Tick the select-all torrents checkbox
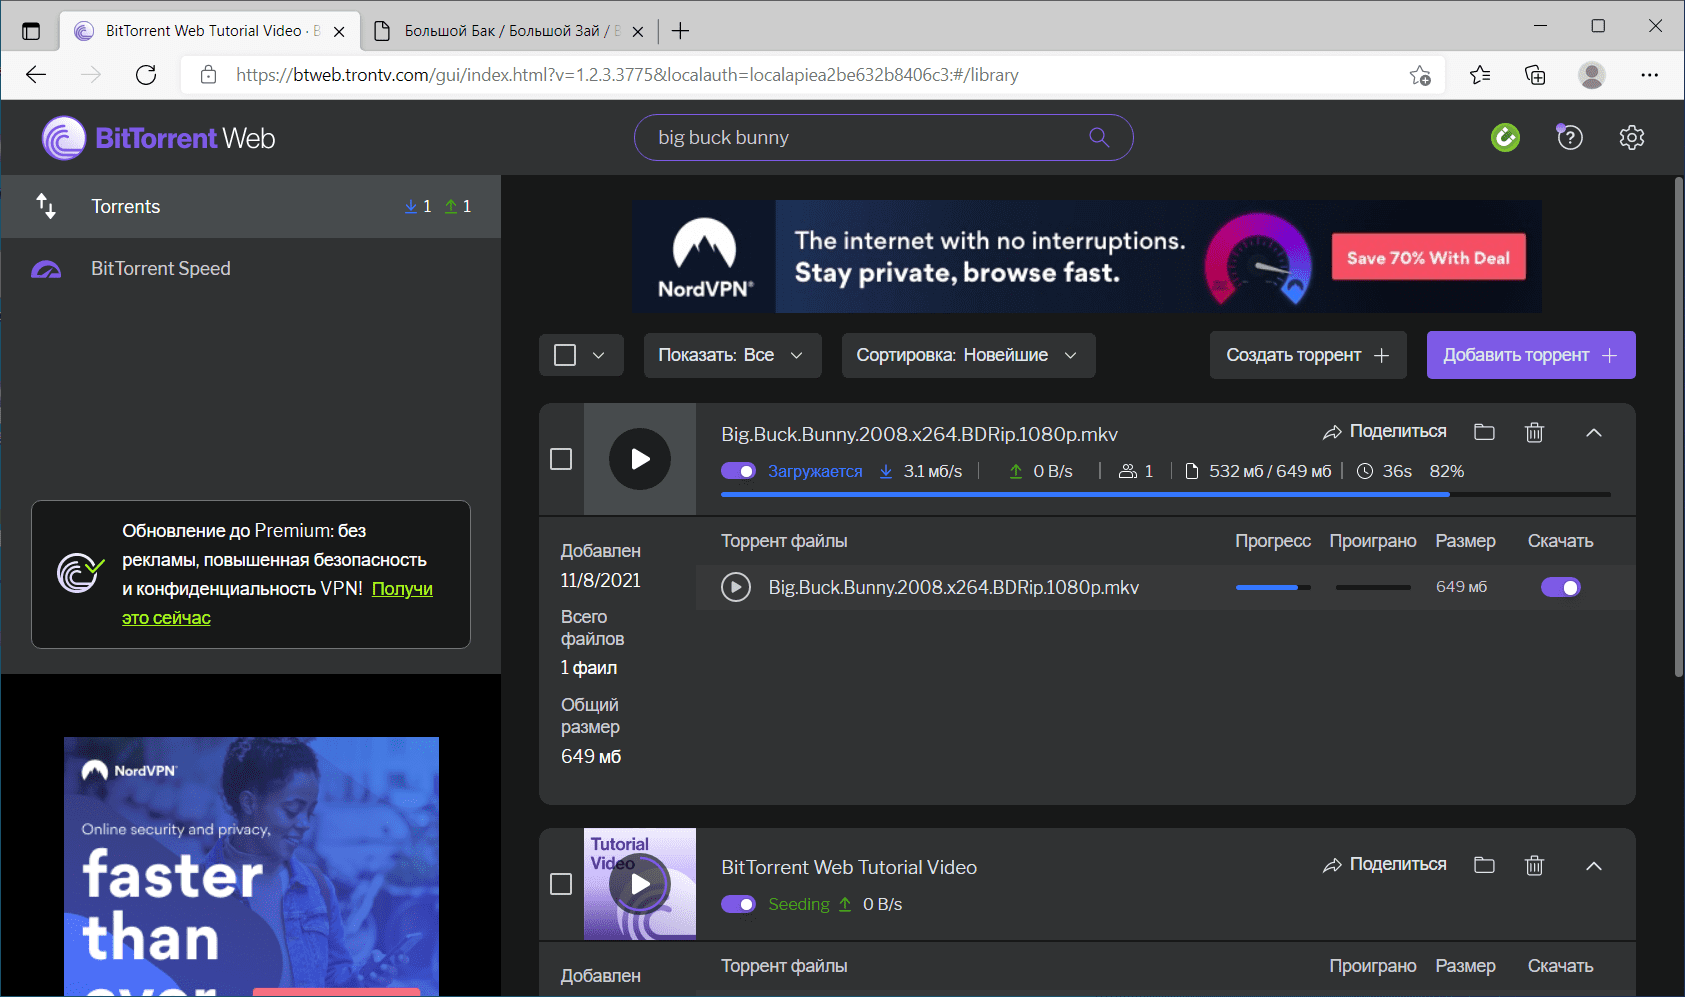This screenshot has height=997, width=1685. coord(565,355)
